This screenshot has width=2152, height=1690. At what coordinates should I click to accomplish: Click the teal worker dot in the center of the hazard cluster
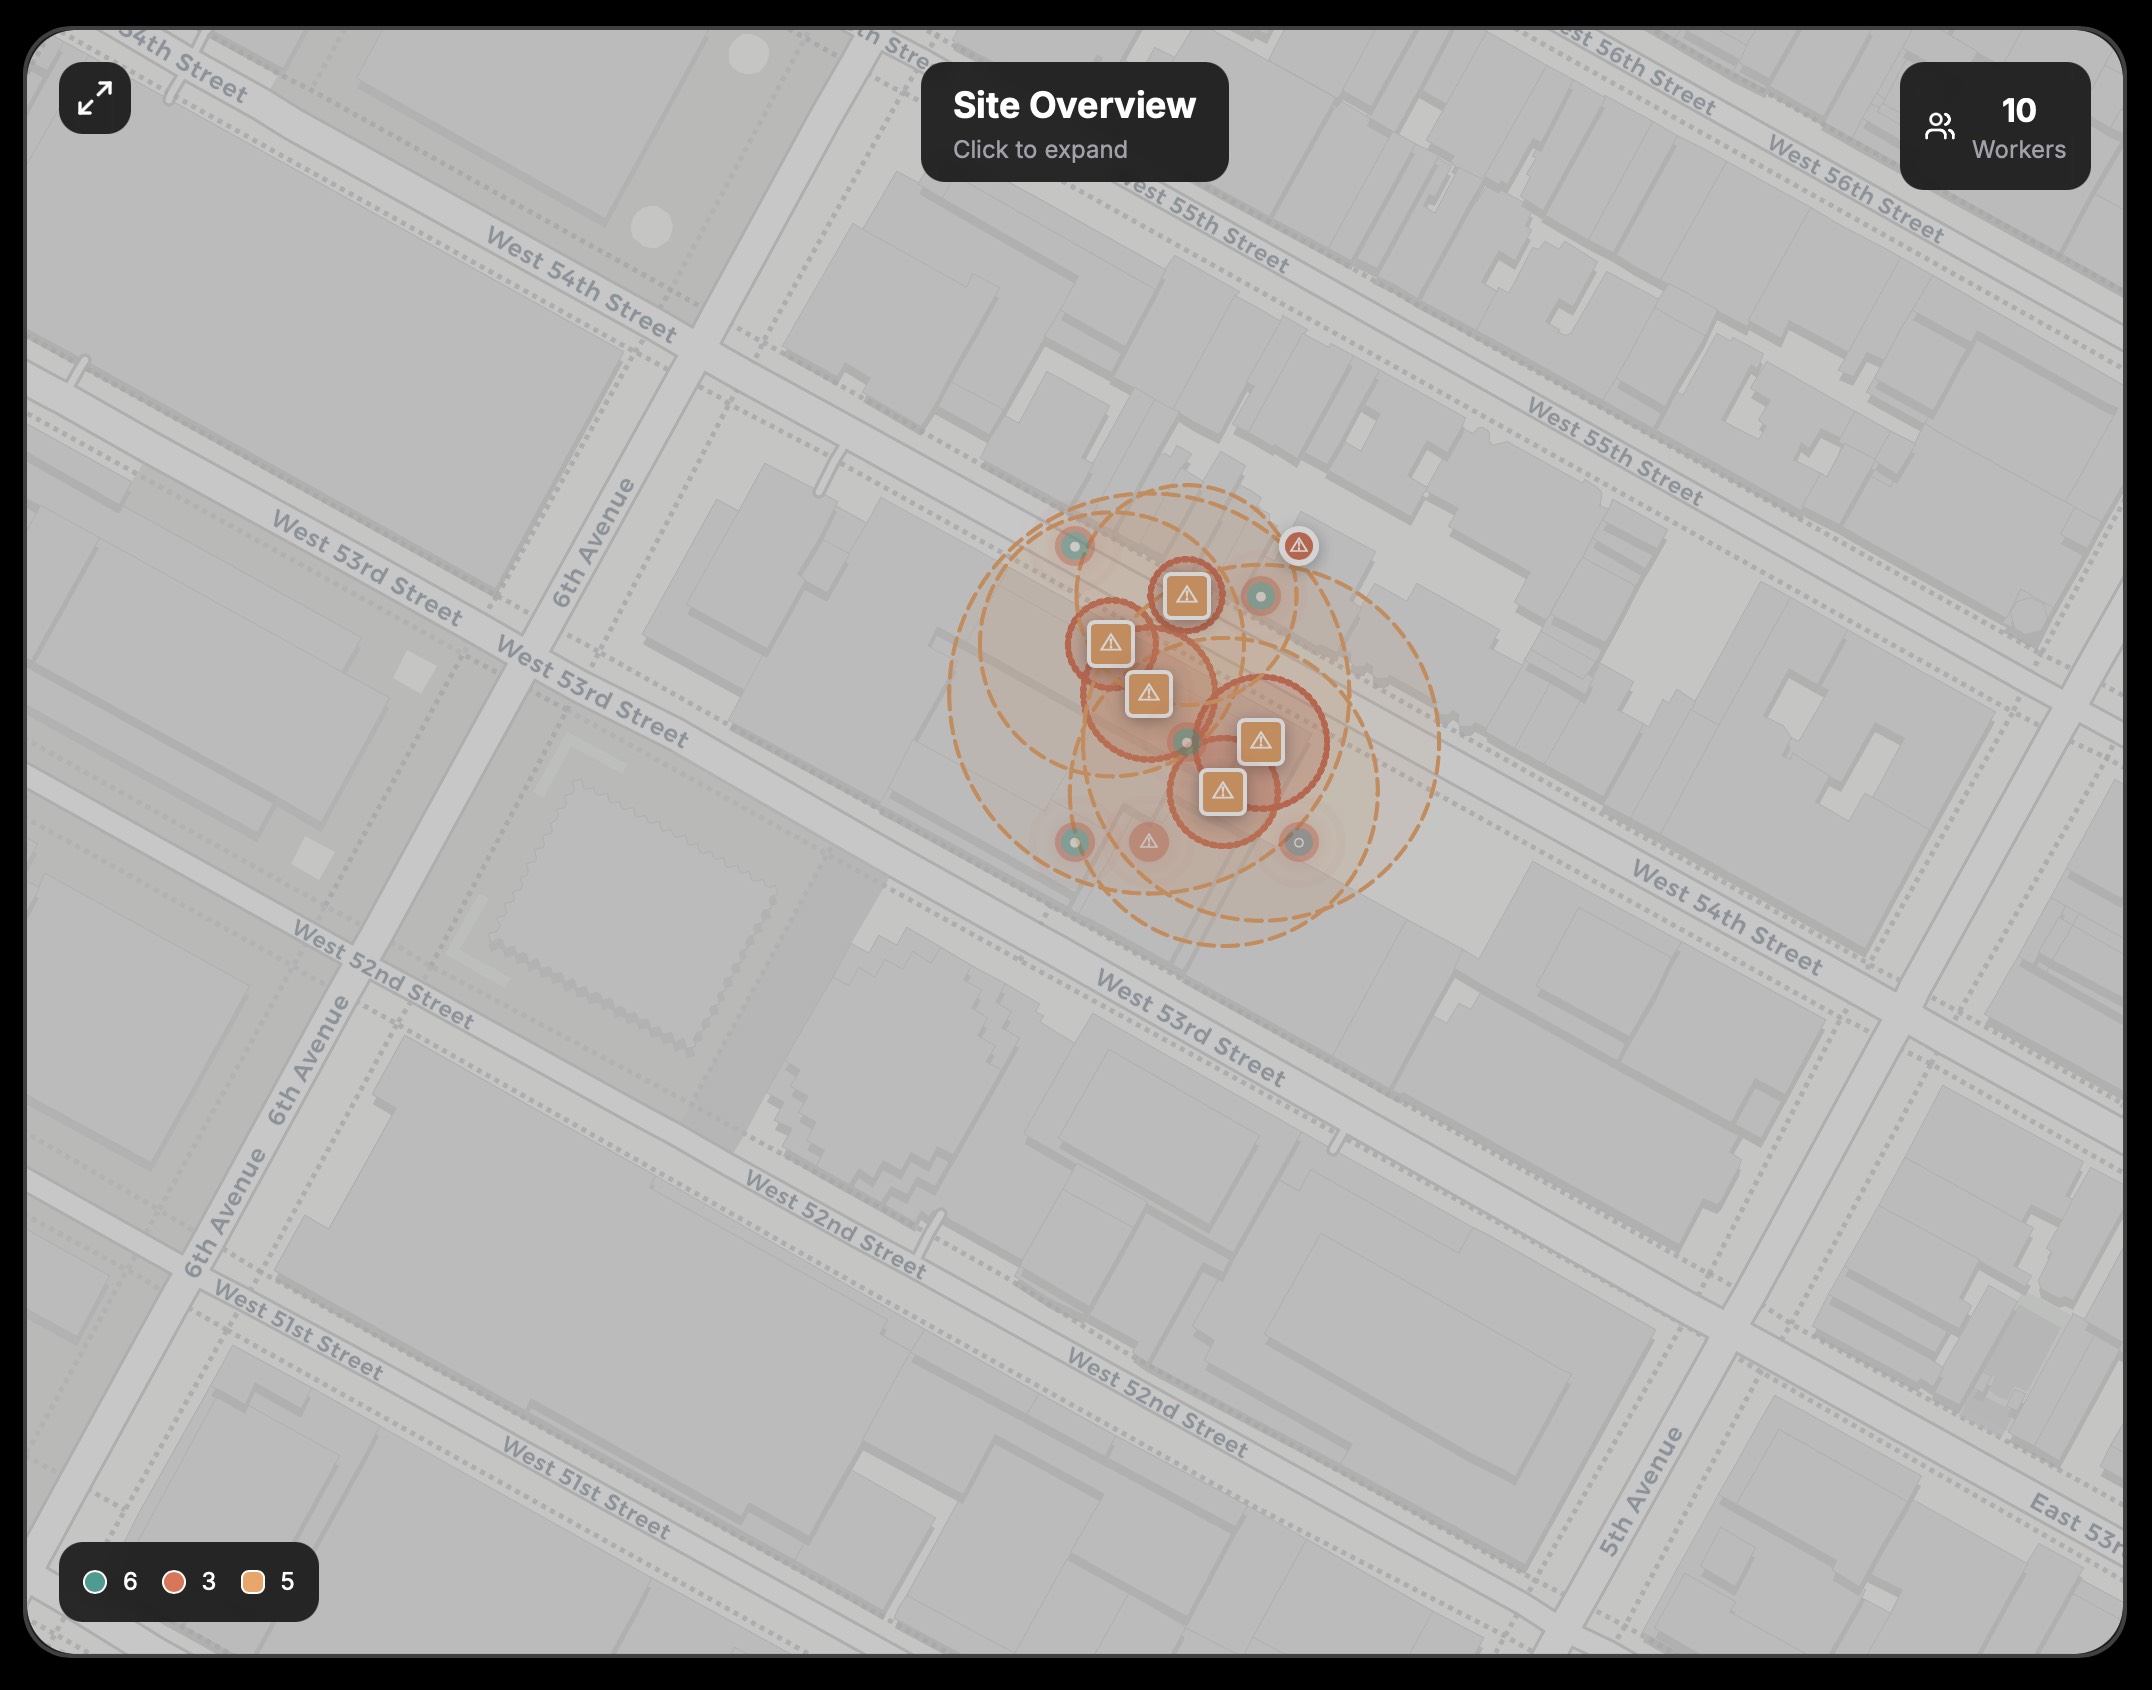[x=1186, y=742]
